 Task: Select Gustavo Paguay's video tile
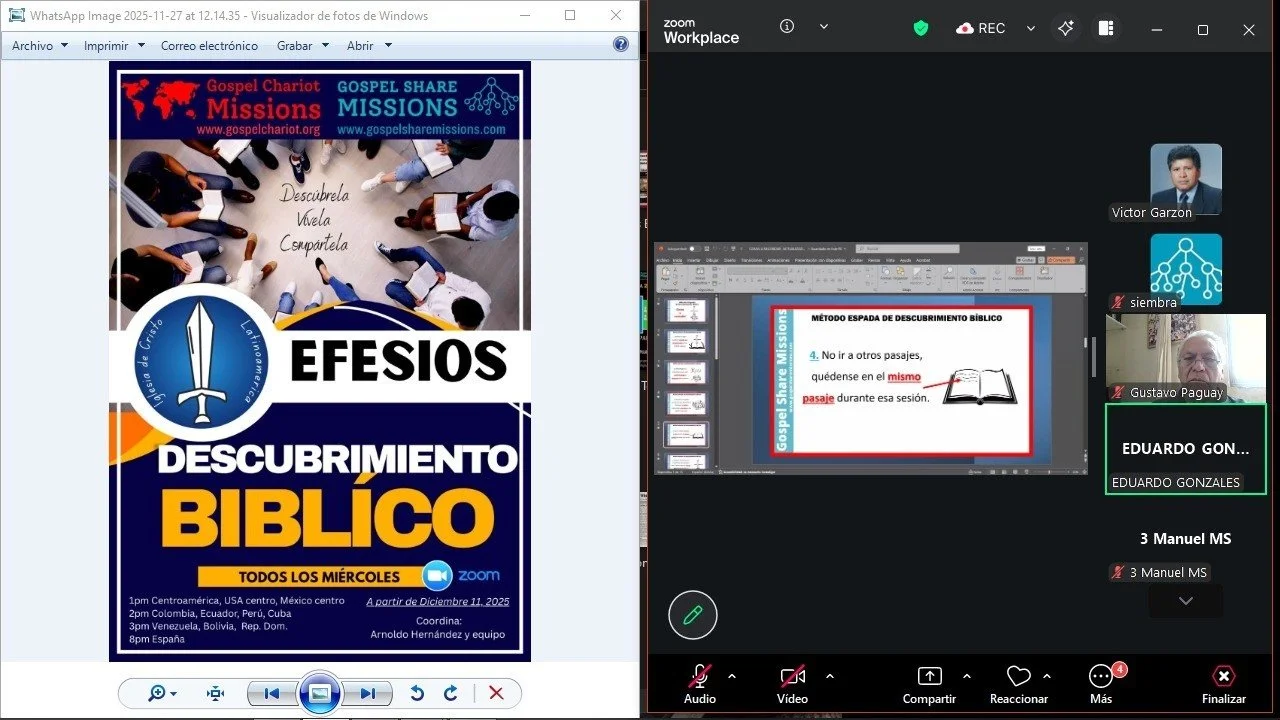[1186, 358]
